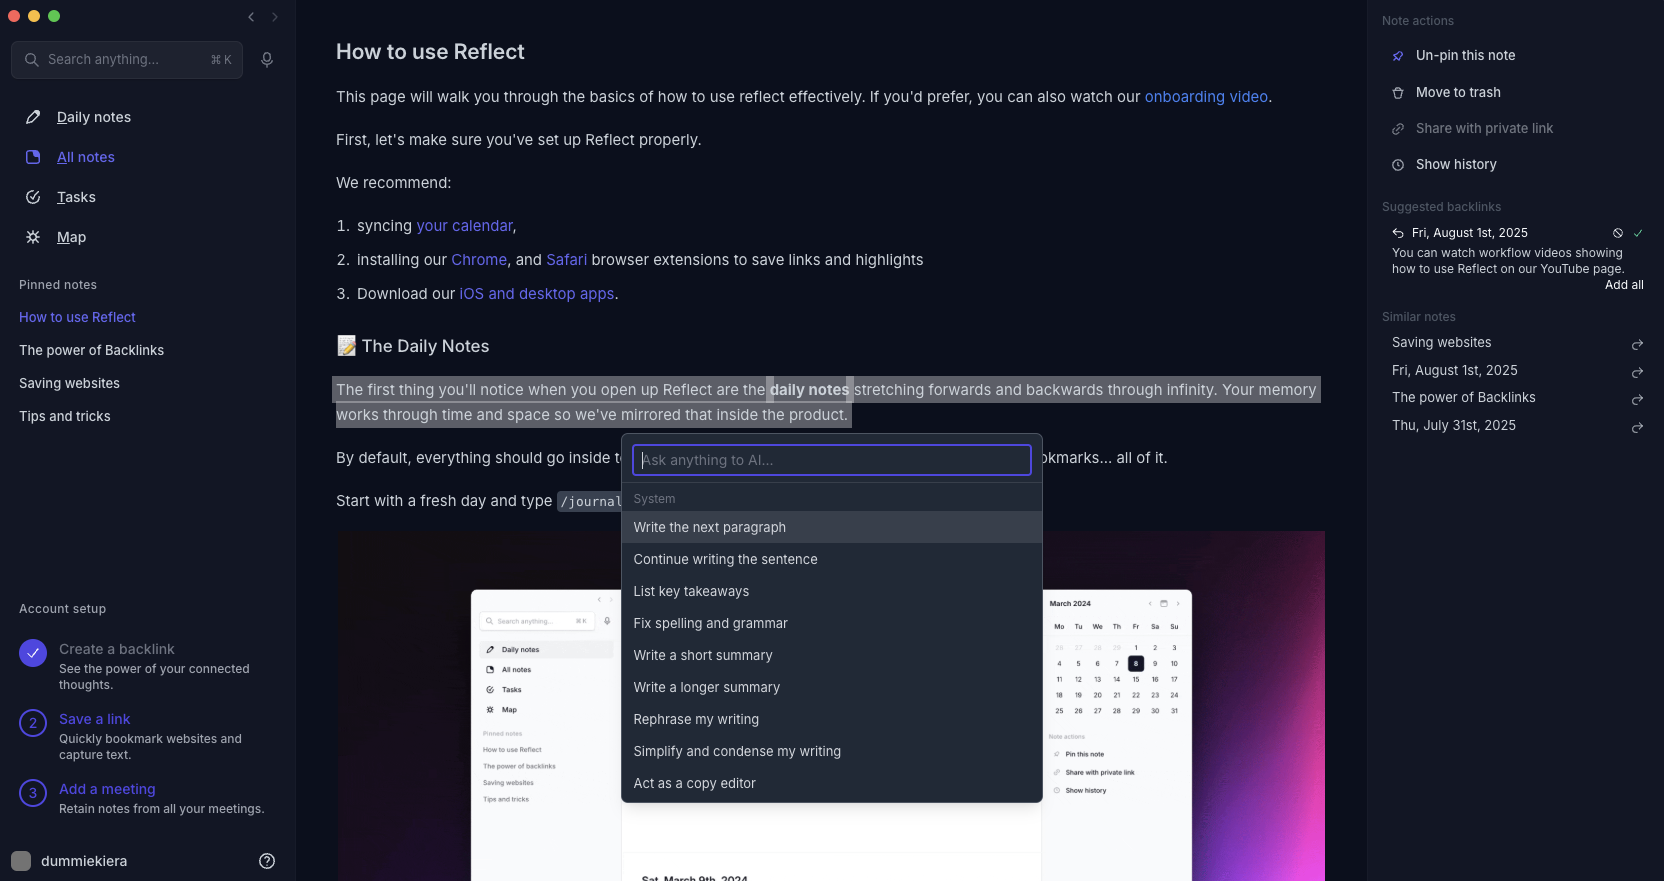The image size is (1664, 881).
Task: Choose Simplify and condense my writing
Action: [x=832, y=751]
